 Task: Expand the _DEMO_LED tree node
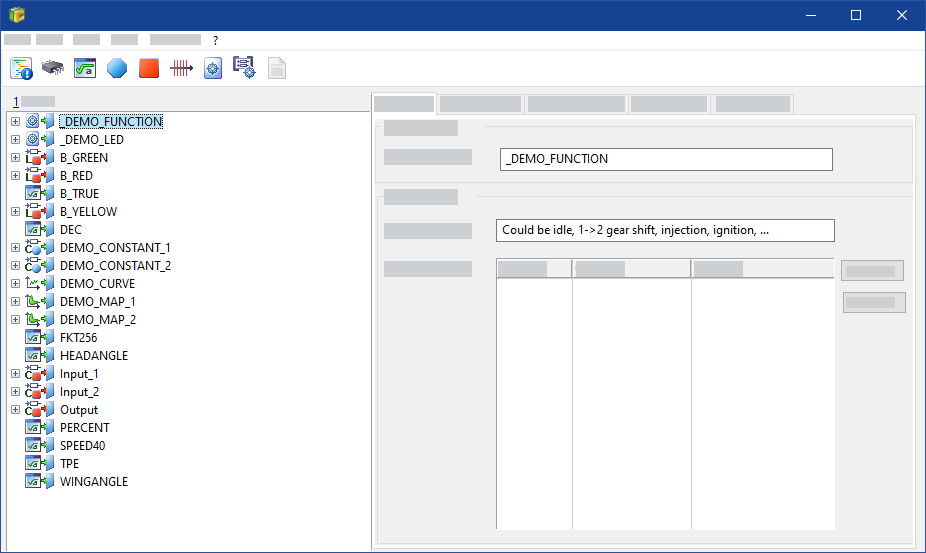pos(15,140)
